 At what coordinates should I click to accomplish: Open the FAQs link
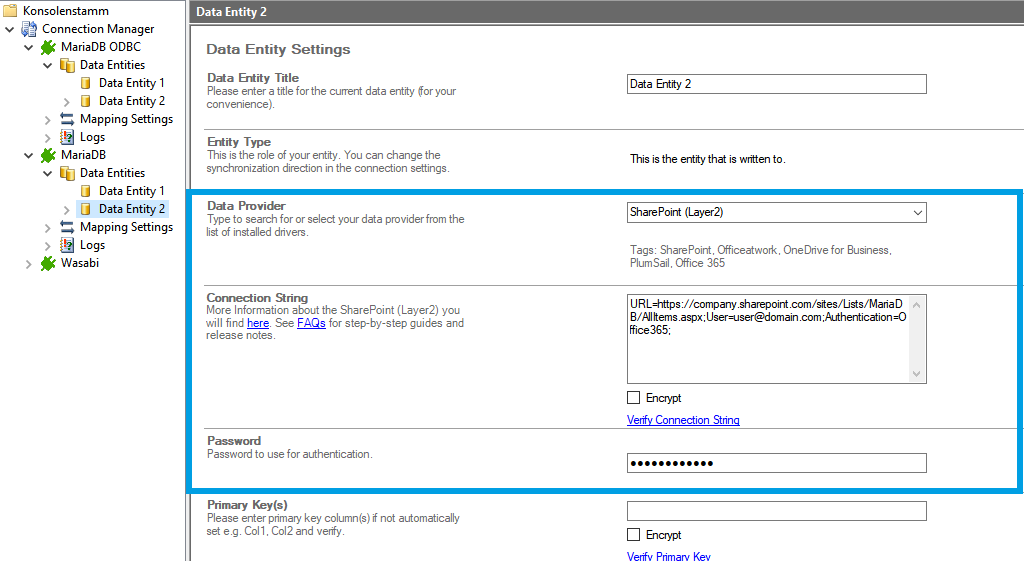pos(311,323)
